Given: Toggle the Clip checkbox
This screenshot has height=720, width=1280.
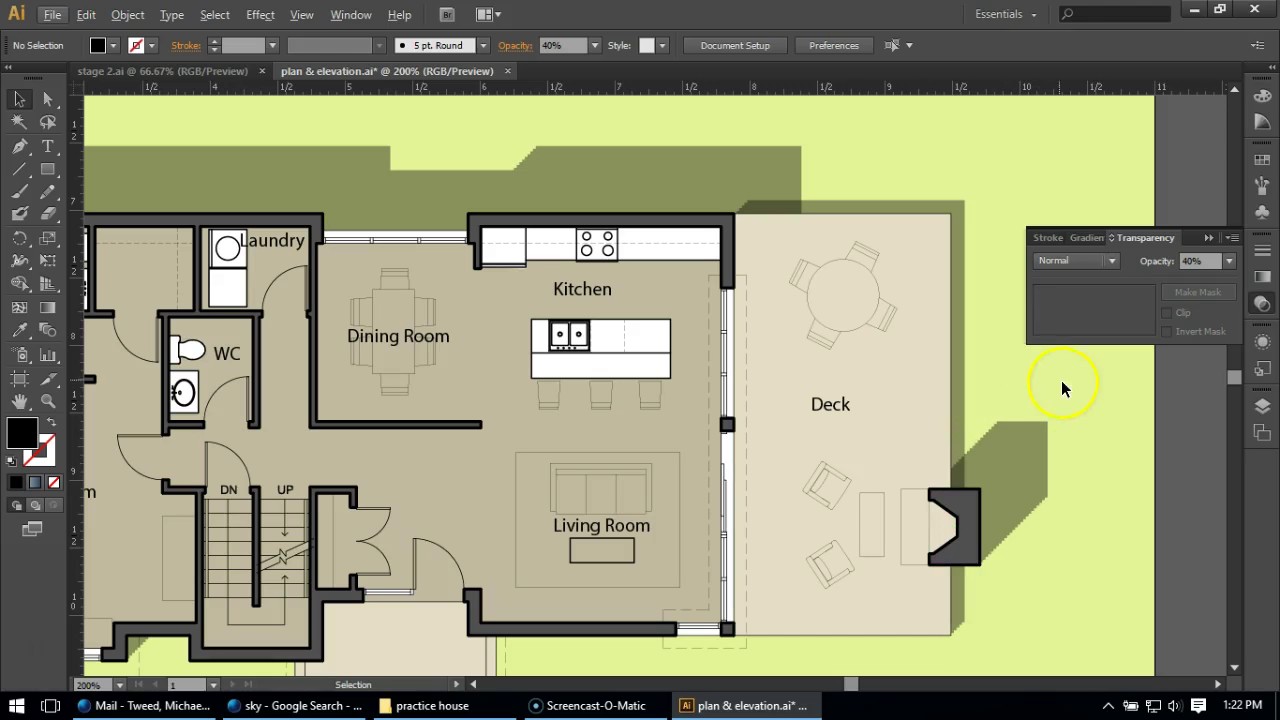Looking at the screenshot, I should click(x=1167, y=313).
